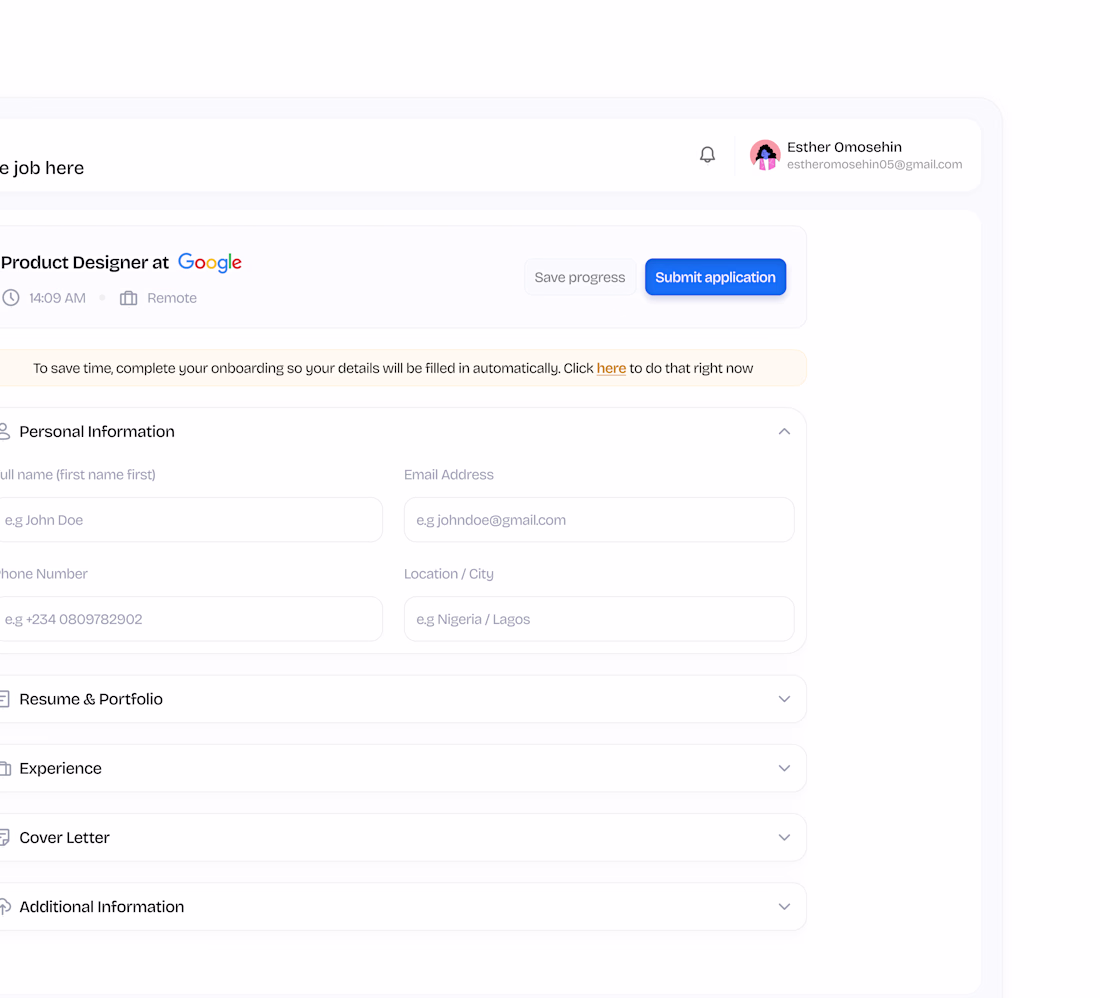Screen dimensions: 1100x998
Task: Submit the application
Action: click(x=716, y=277)
